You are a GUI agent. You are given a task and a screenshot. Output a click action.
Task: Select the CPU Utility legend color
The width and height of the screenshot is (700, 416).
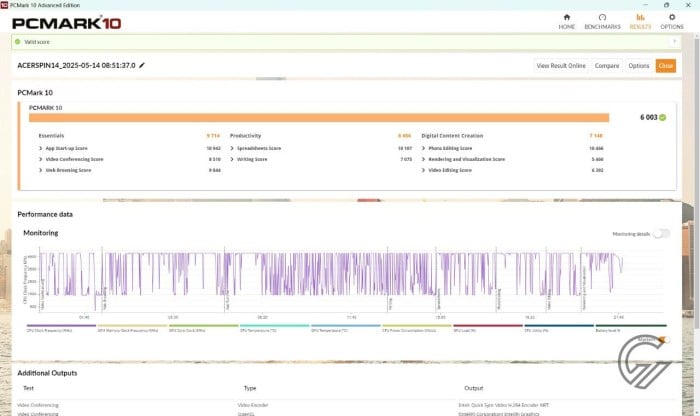[x=559, y=326]
